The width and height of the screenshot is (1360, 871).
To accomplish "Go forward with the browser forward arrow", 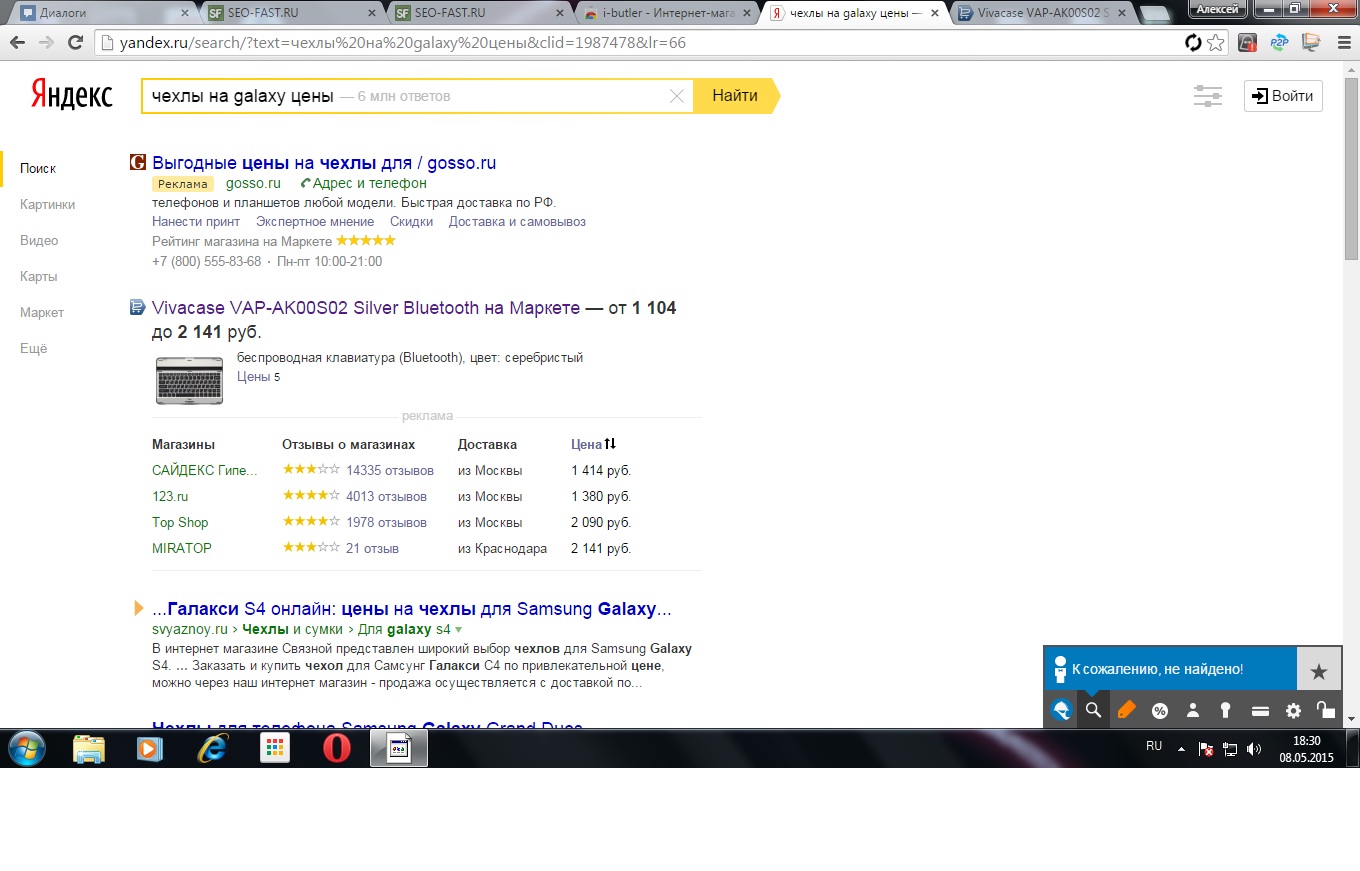I will 45,43.
